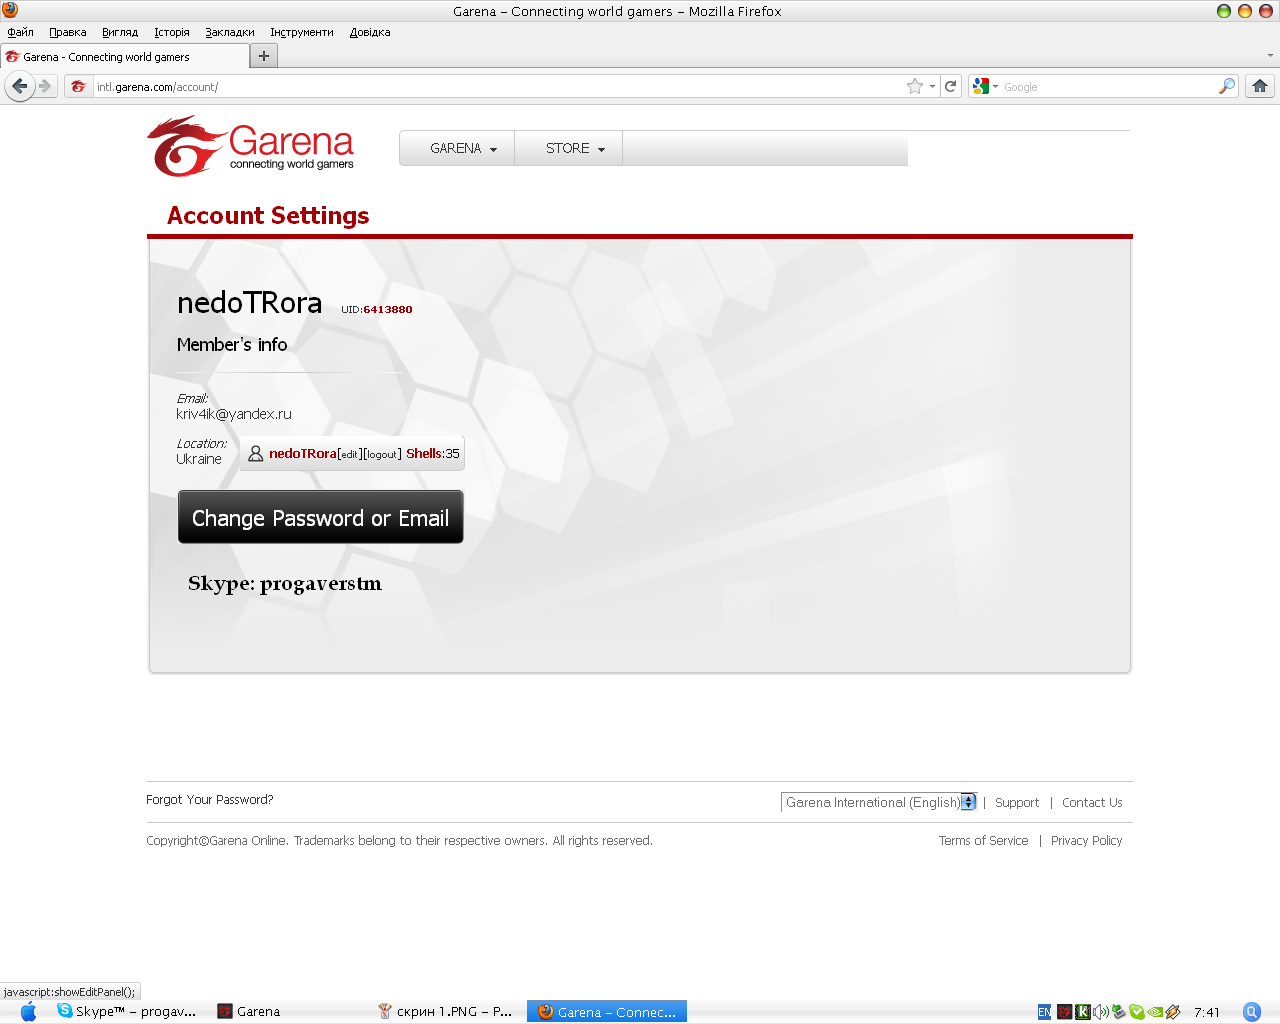Click the Skype status tray icon
The image size is (1280, 1024).
click(1137, 1012)
